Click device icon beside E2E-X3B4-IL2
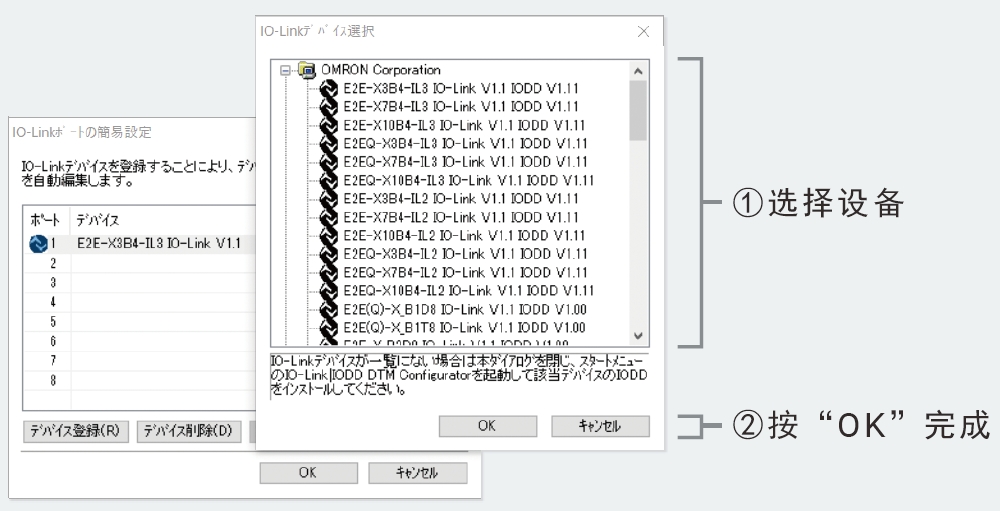 click(x=328, y=198)
